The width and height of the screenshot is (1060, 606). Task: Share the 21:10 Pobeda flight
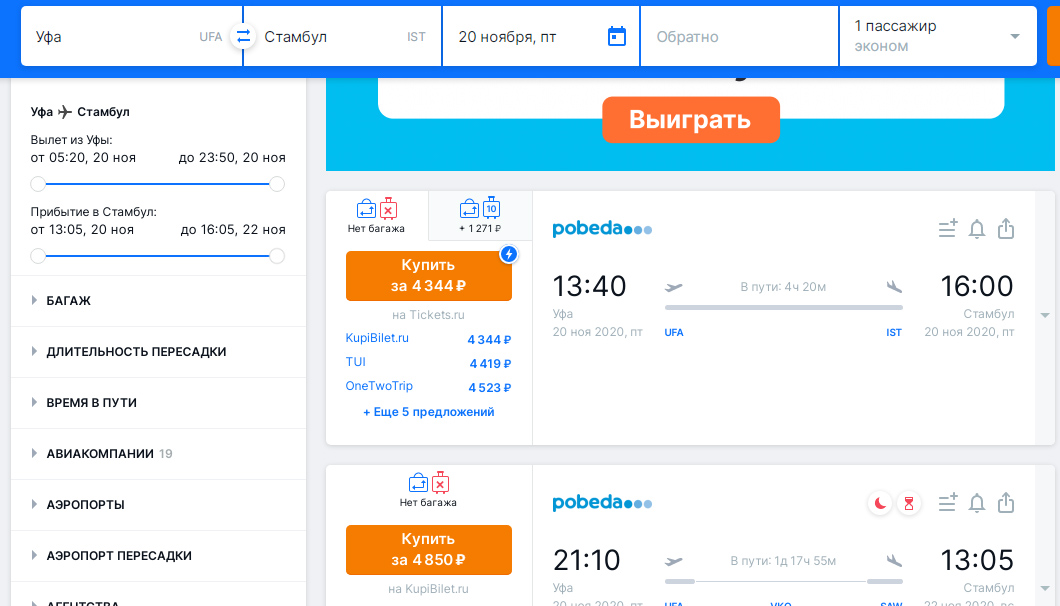[x=1006, y=503]
